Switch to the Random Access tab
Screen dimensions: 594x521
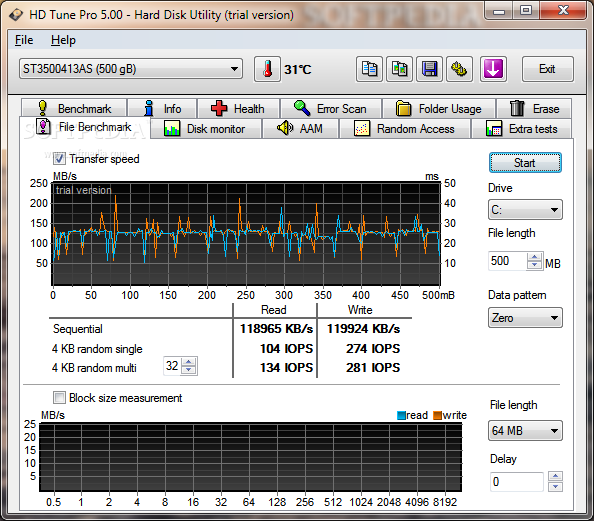pyautogui.click(x=405, y=129)
